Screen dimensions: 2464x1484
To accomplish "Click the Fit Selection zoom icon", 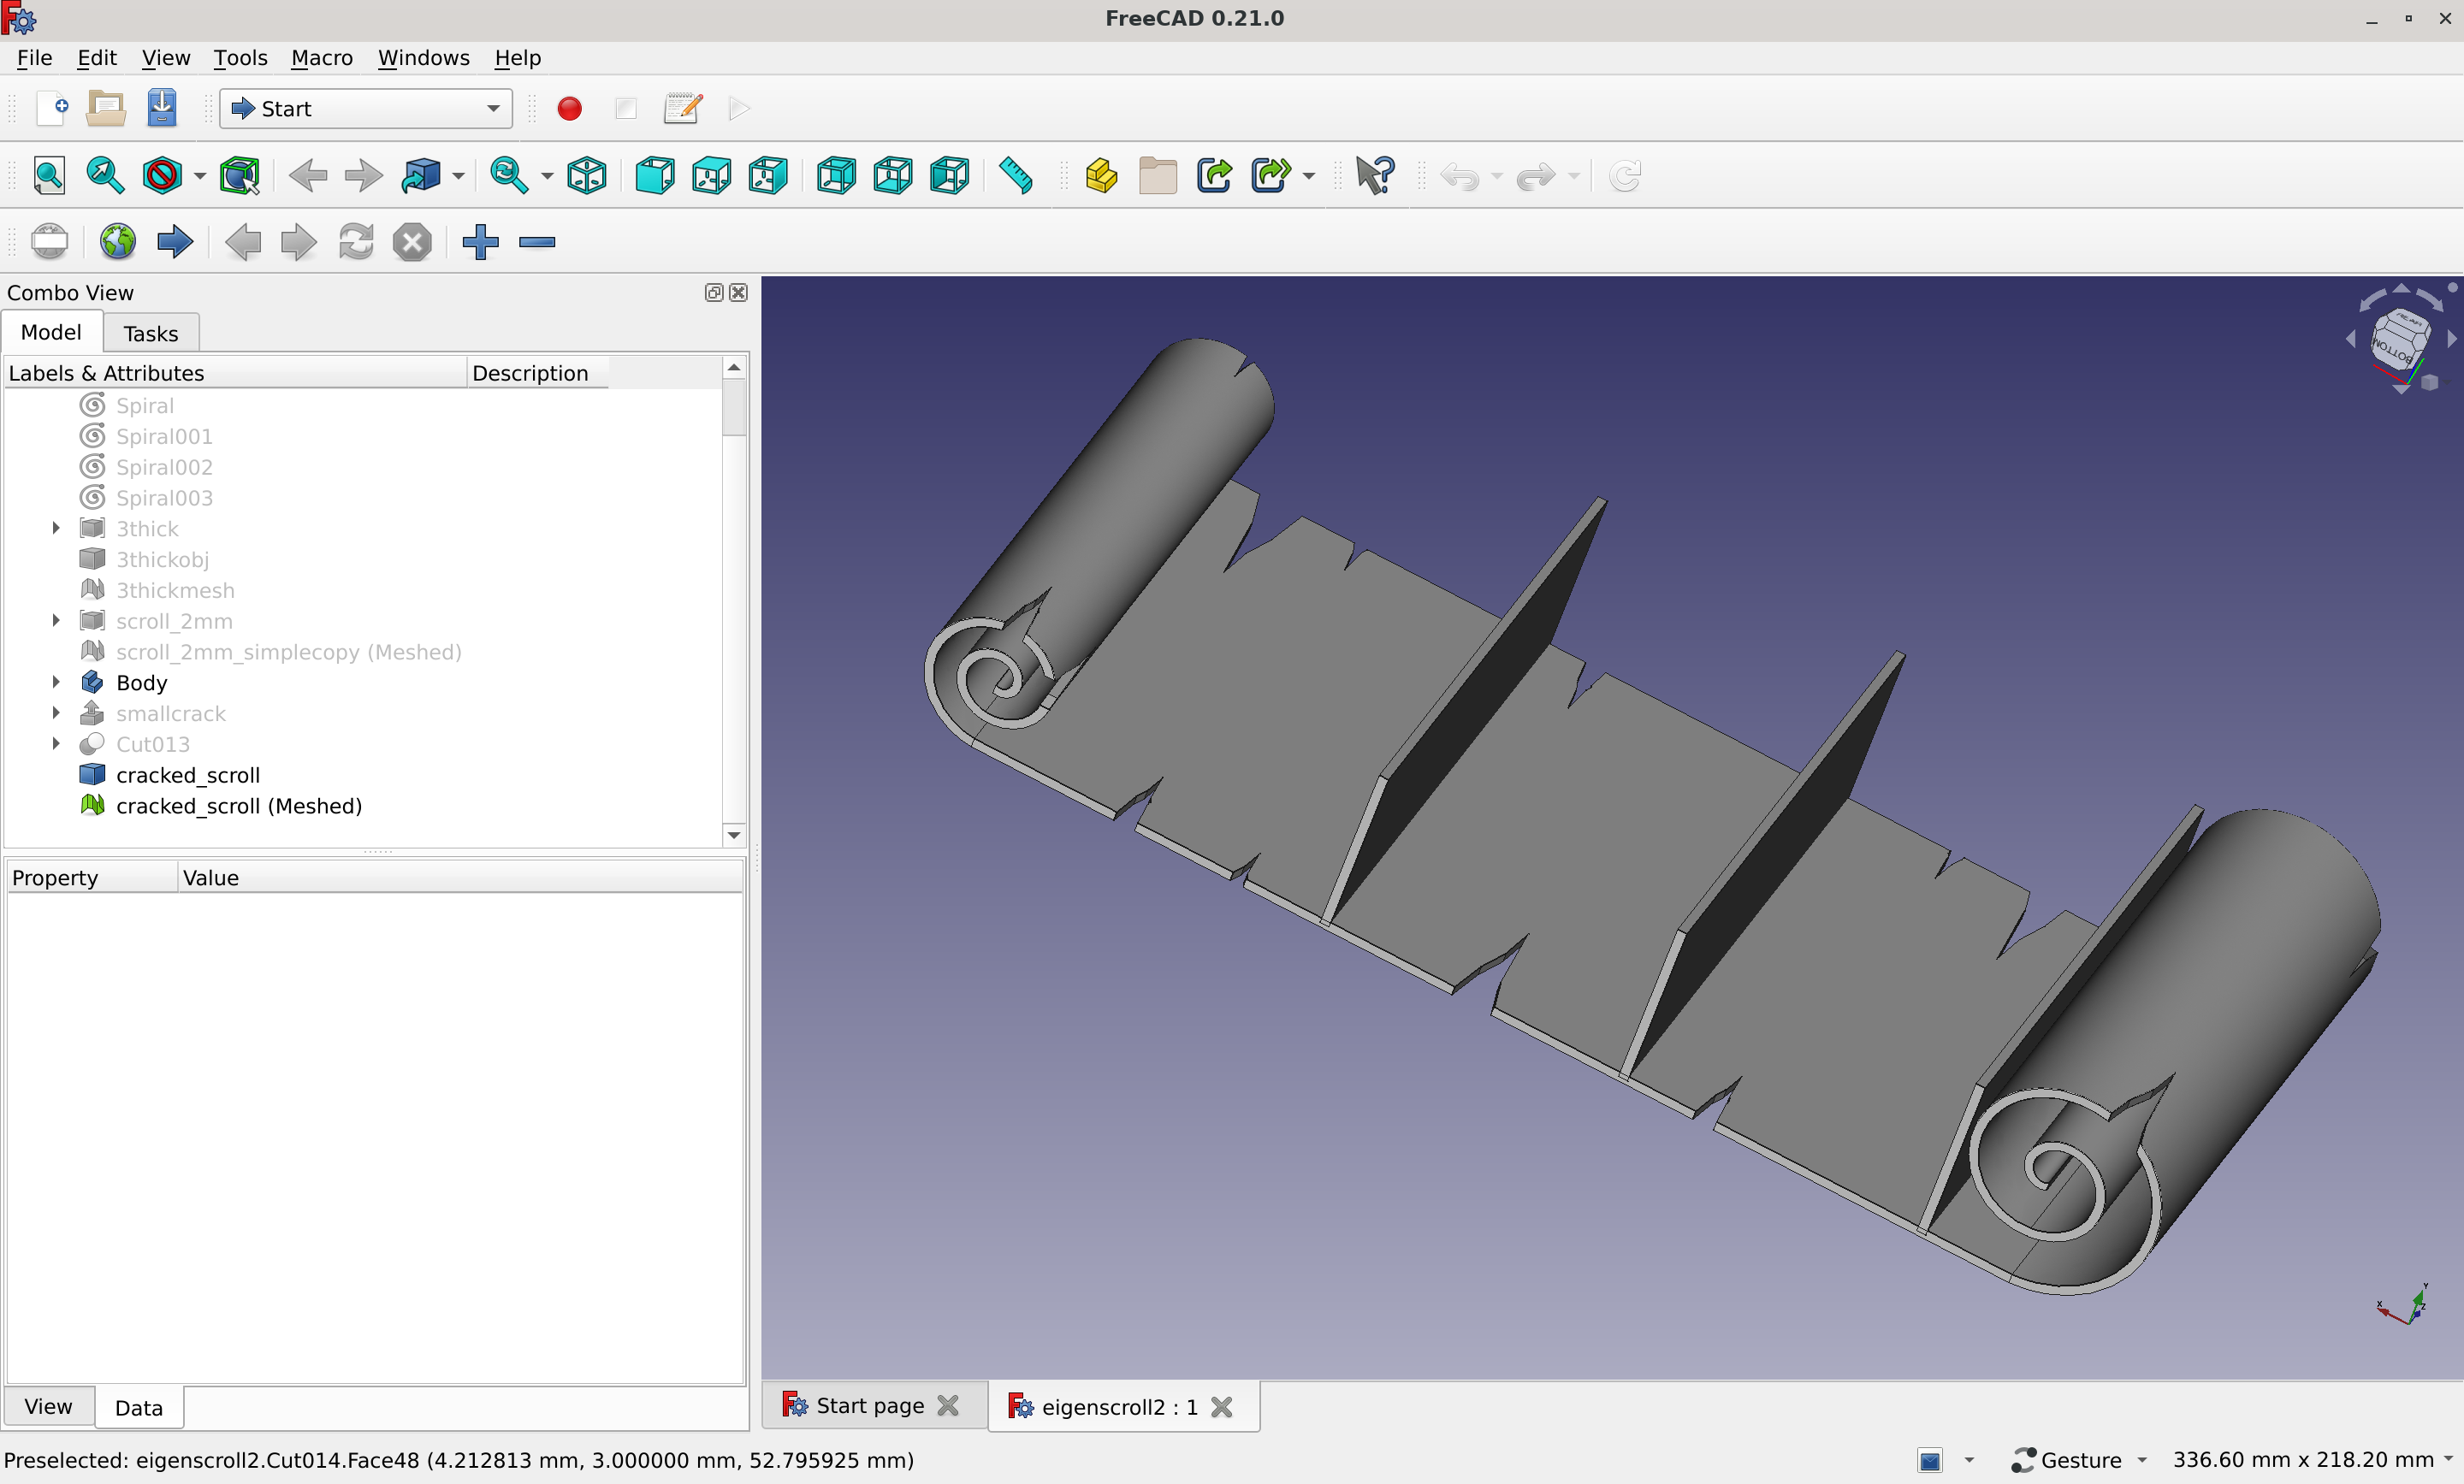I will 105,176.
